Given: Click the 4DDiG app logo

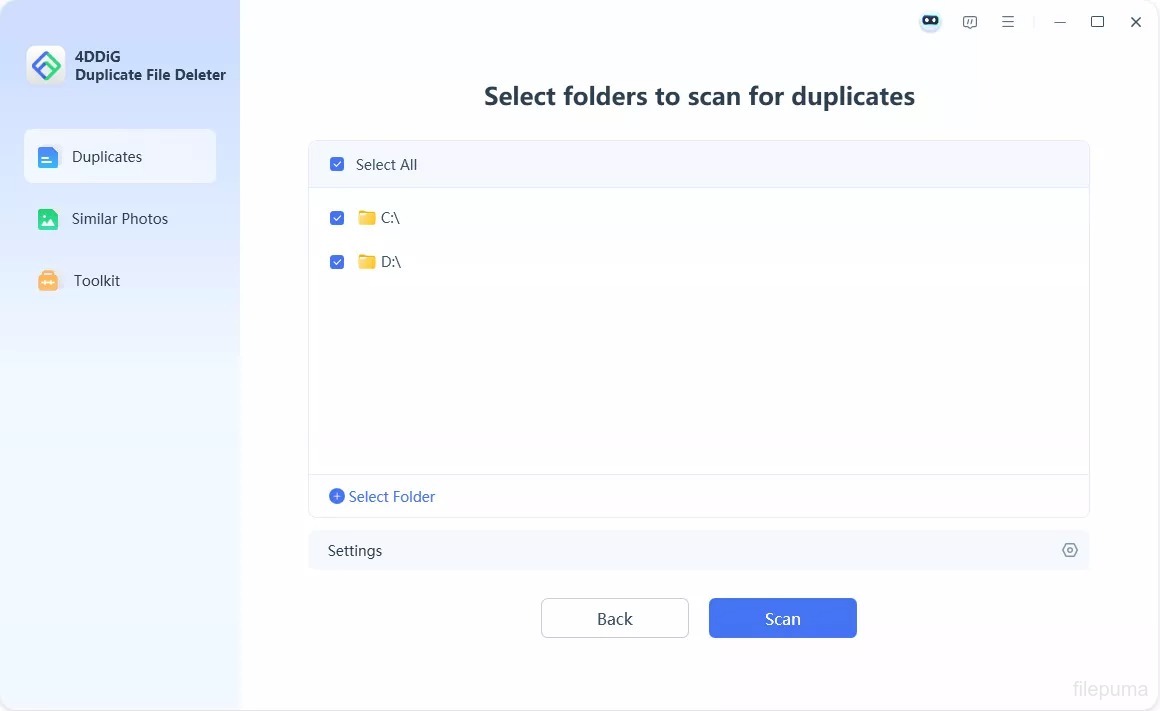Looking at the screenshot, I should pyautogui.click(x=46, y=66).
